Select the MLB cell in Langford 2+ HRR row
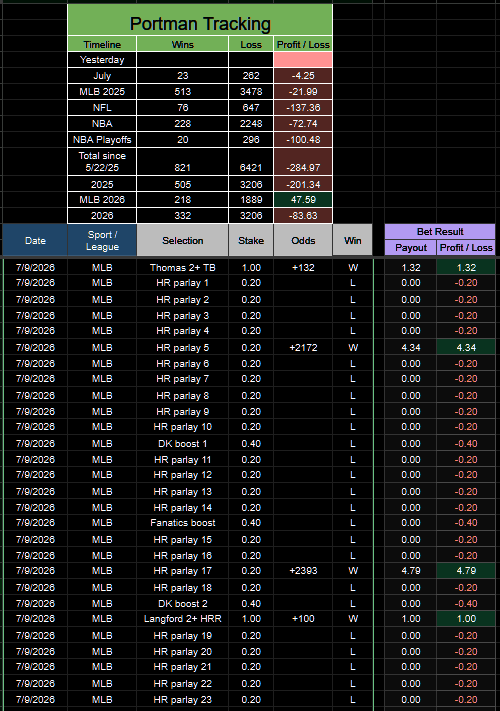This screenshot has width=500, height=711. 102,618
